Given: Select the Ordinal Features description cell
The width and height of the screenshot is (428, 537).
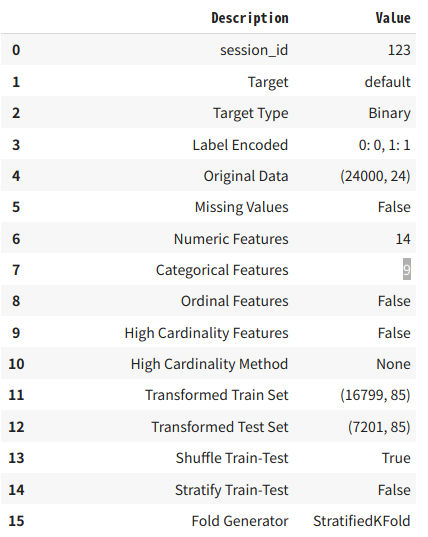Looking at the screenshot, I should click(235, 301).
